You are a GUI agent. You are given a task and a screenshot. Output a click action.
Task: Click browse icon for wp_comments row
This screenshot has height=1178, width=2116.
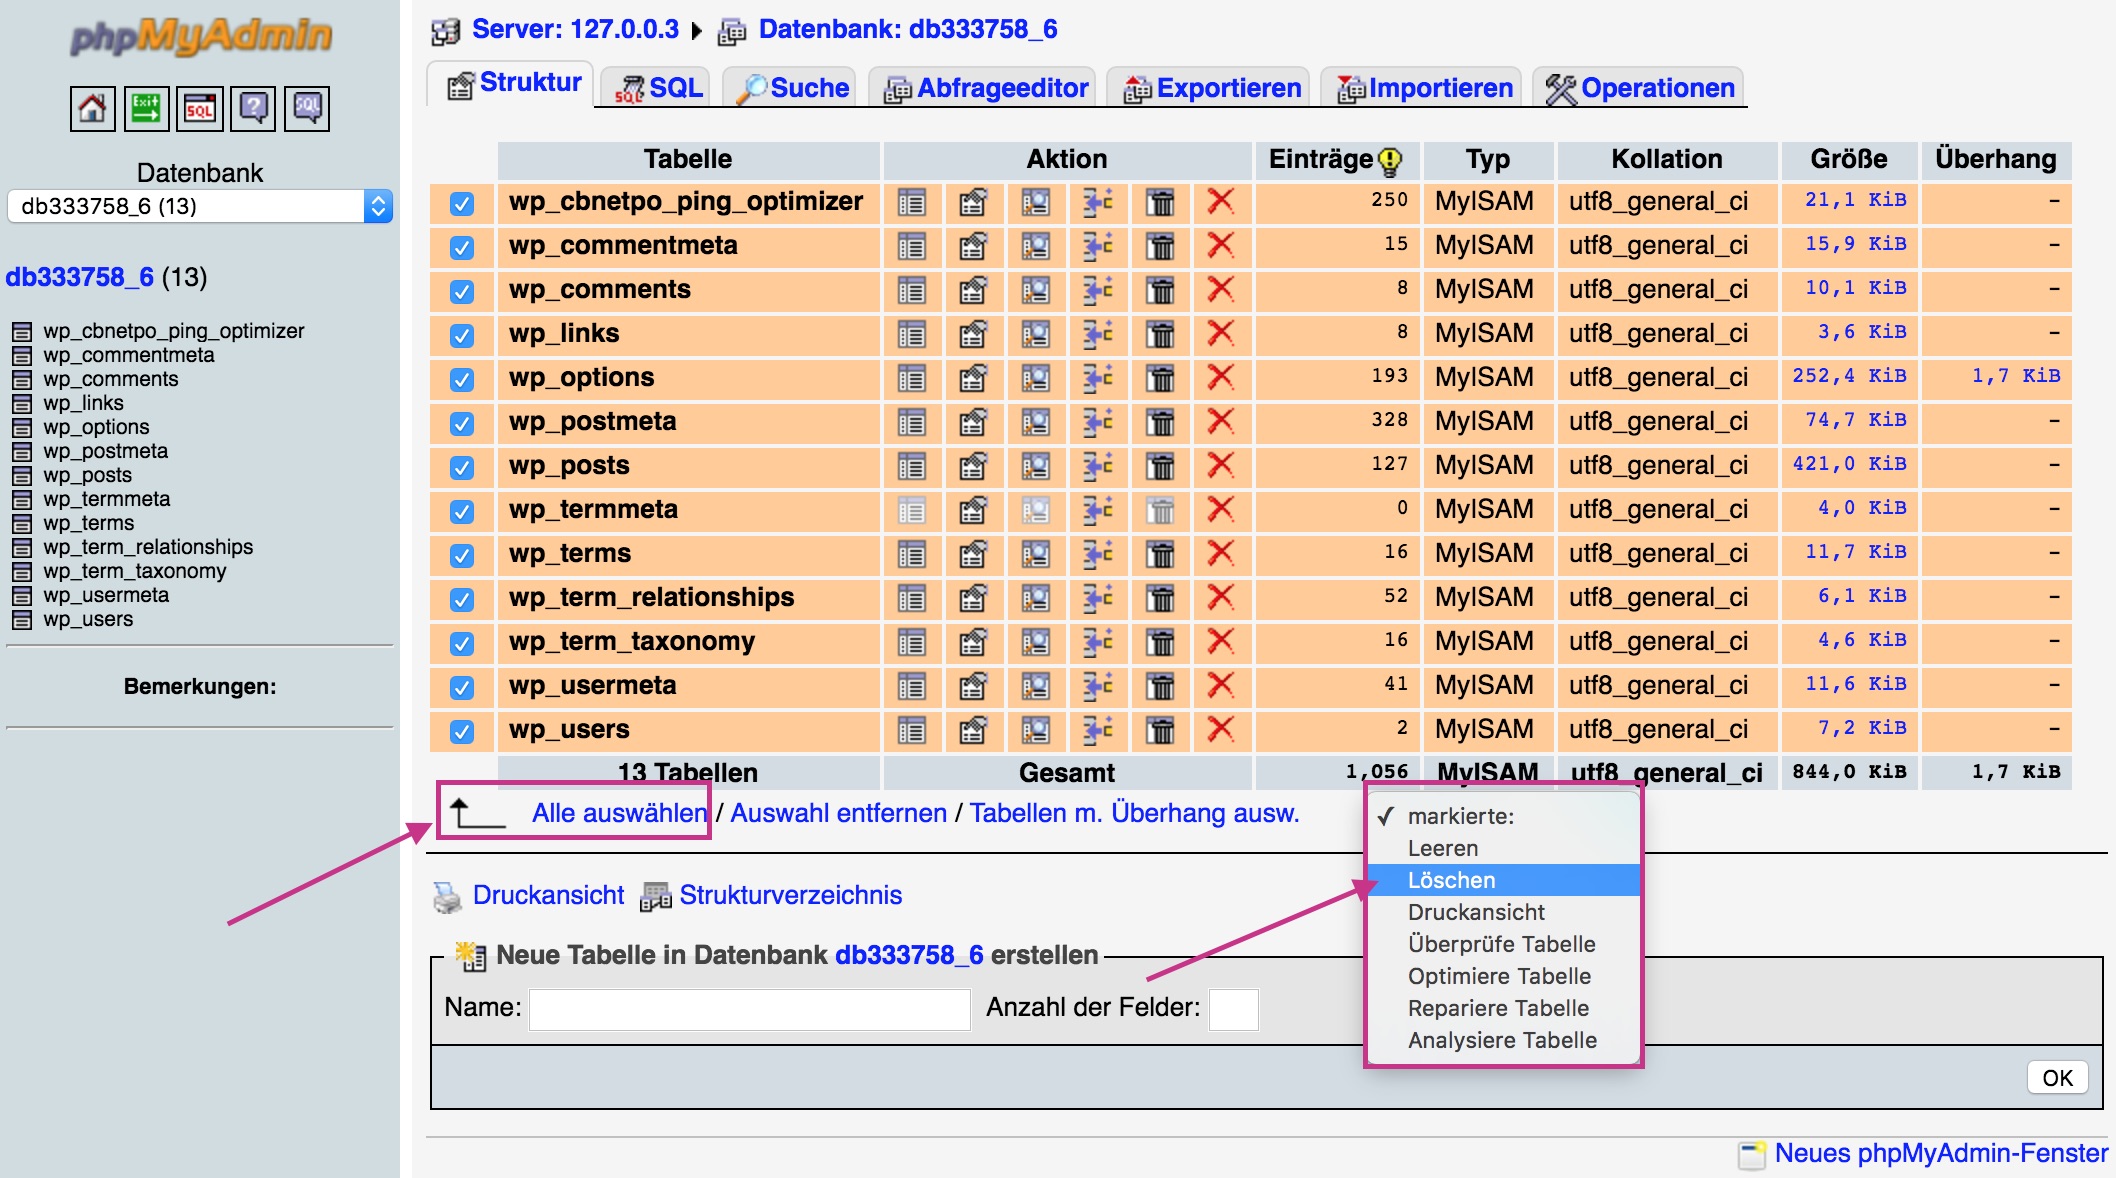click(911, 290)
